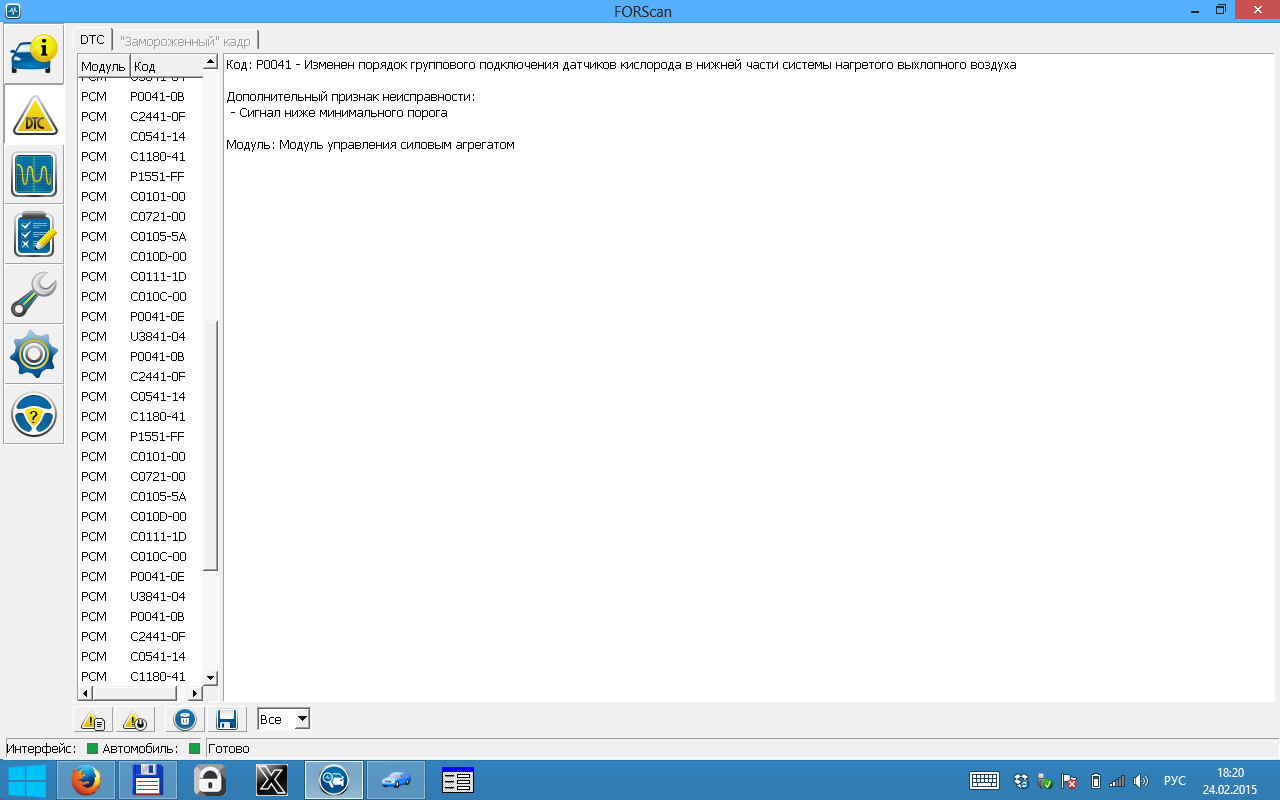The width and height of the screenshot is (1280, 800).
Task: Open the touch keyboard tray icon
Action: (984, 781)
